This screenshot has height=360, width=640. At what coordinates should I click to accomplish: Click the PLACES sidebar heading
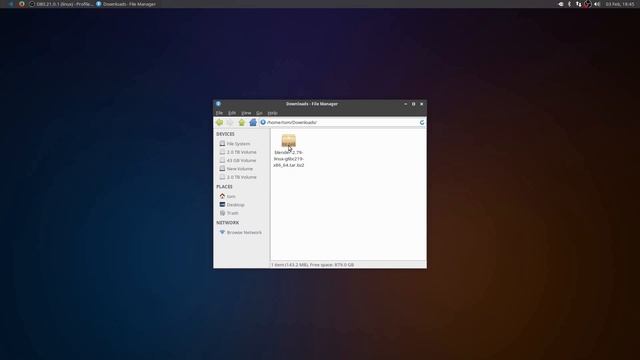click(224, 187)
